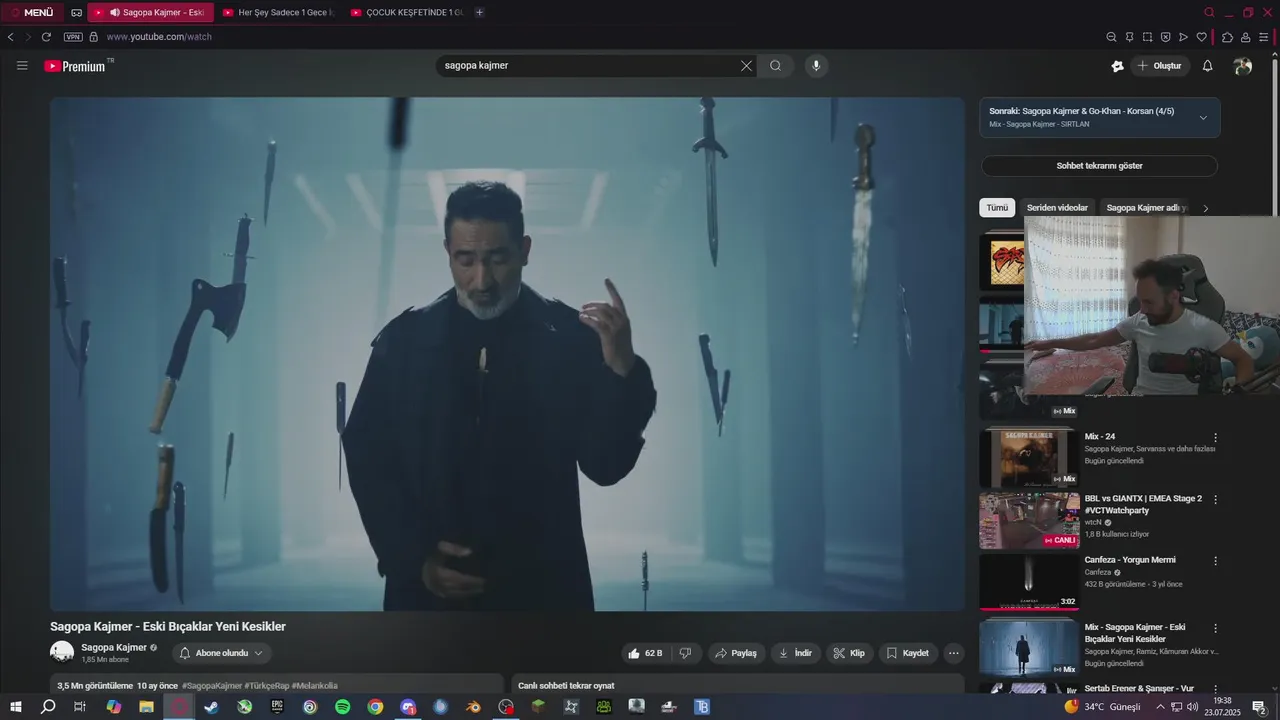
Task: Open the workspaces icon next to MENÜ
Action: 76,12
